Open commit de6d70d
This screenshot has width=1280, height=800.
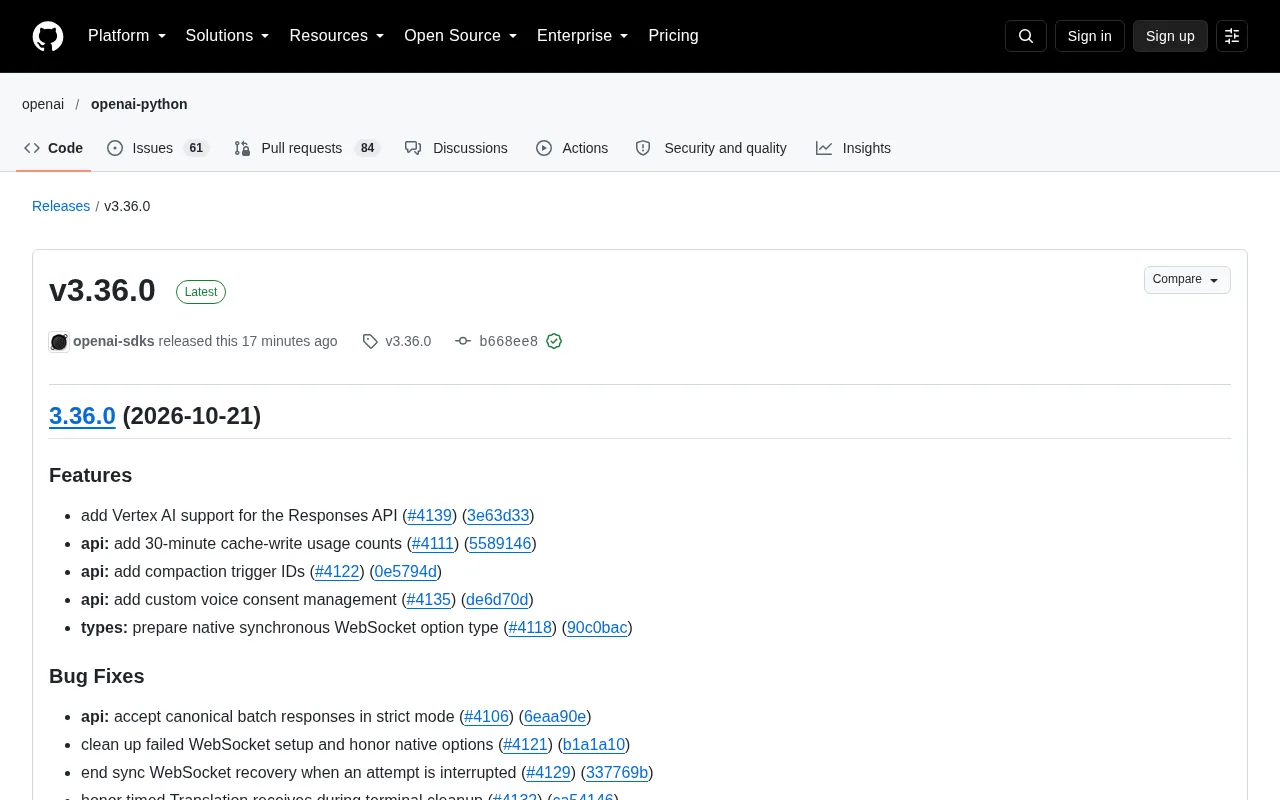coord(497,600)
